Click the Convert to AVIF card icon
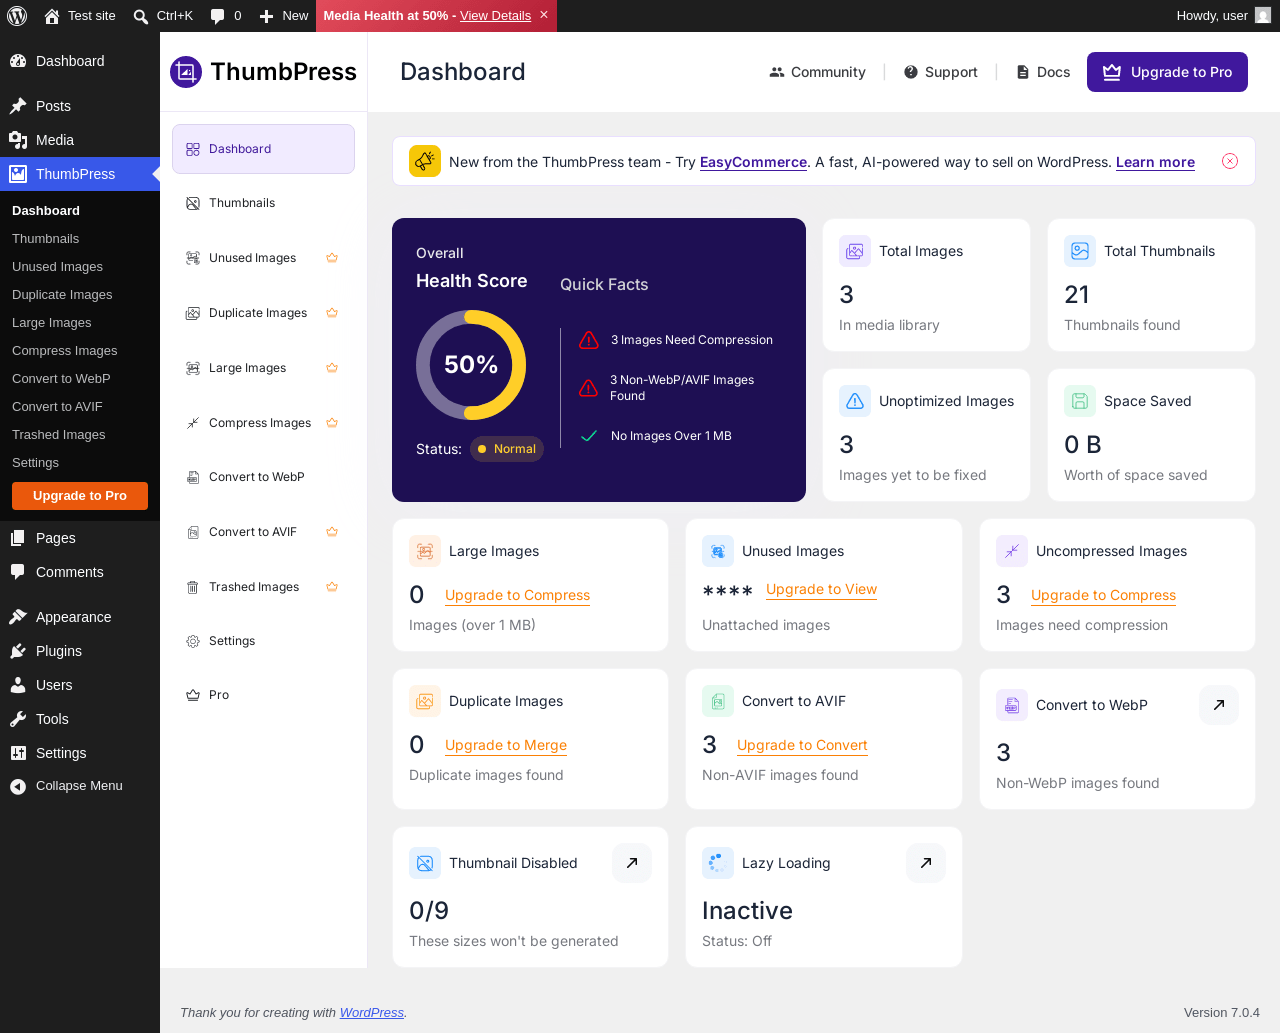This screenshot has width=1280, height=1033. pyautogui.click(x=718, y=701)
